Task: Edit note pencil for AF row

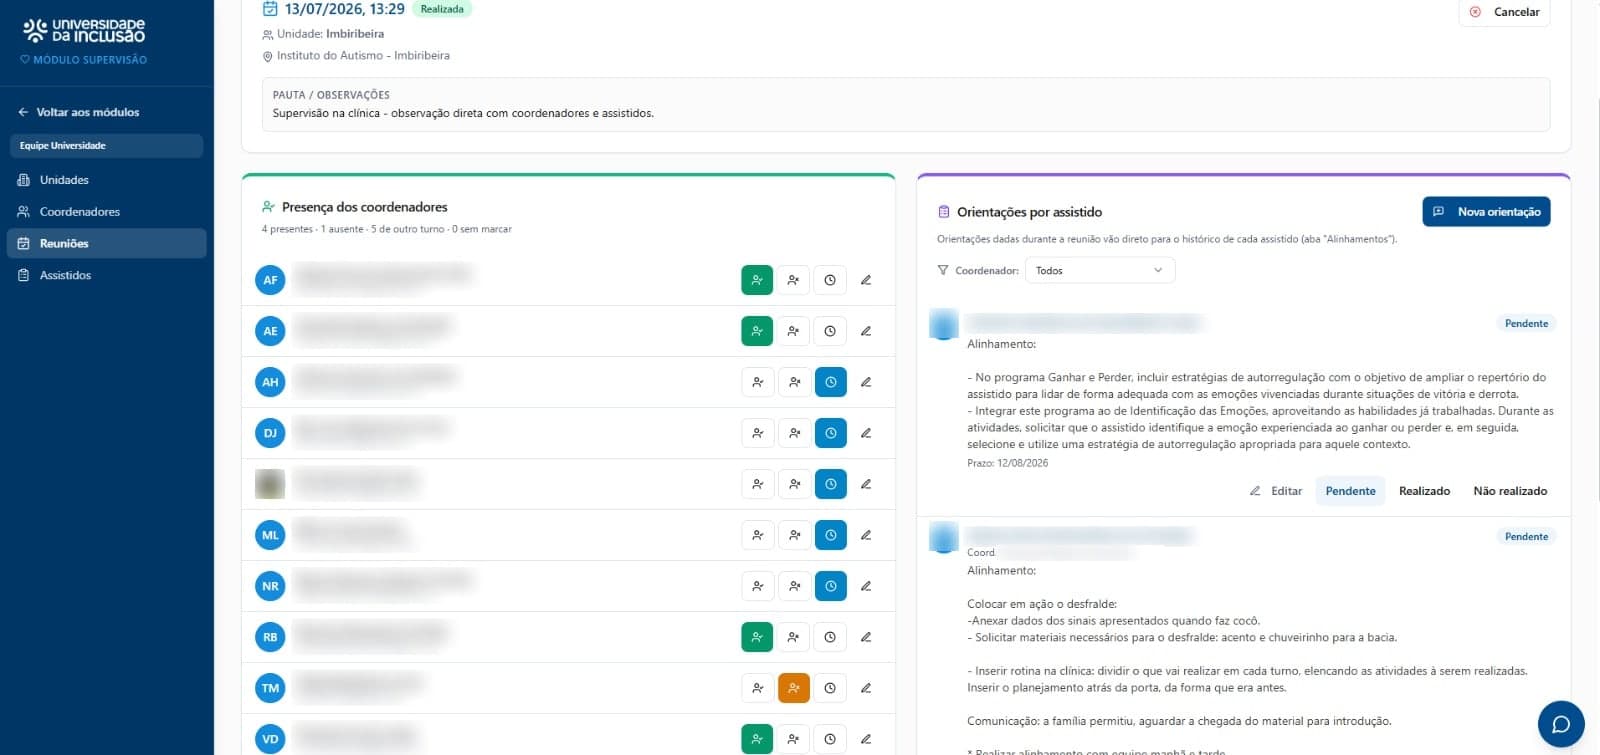Action: (x=866, y=280)
